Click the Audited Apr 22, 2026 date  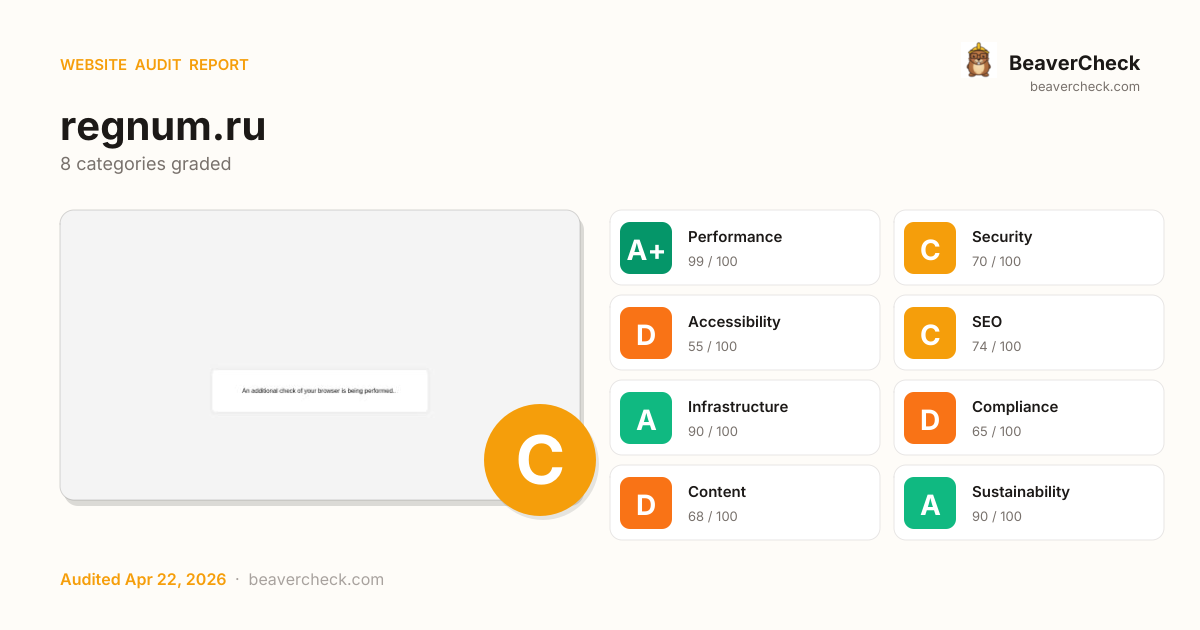pyautogui.click(x=143, y=580)
